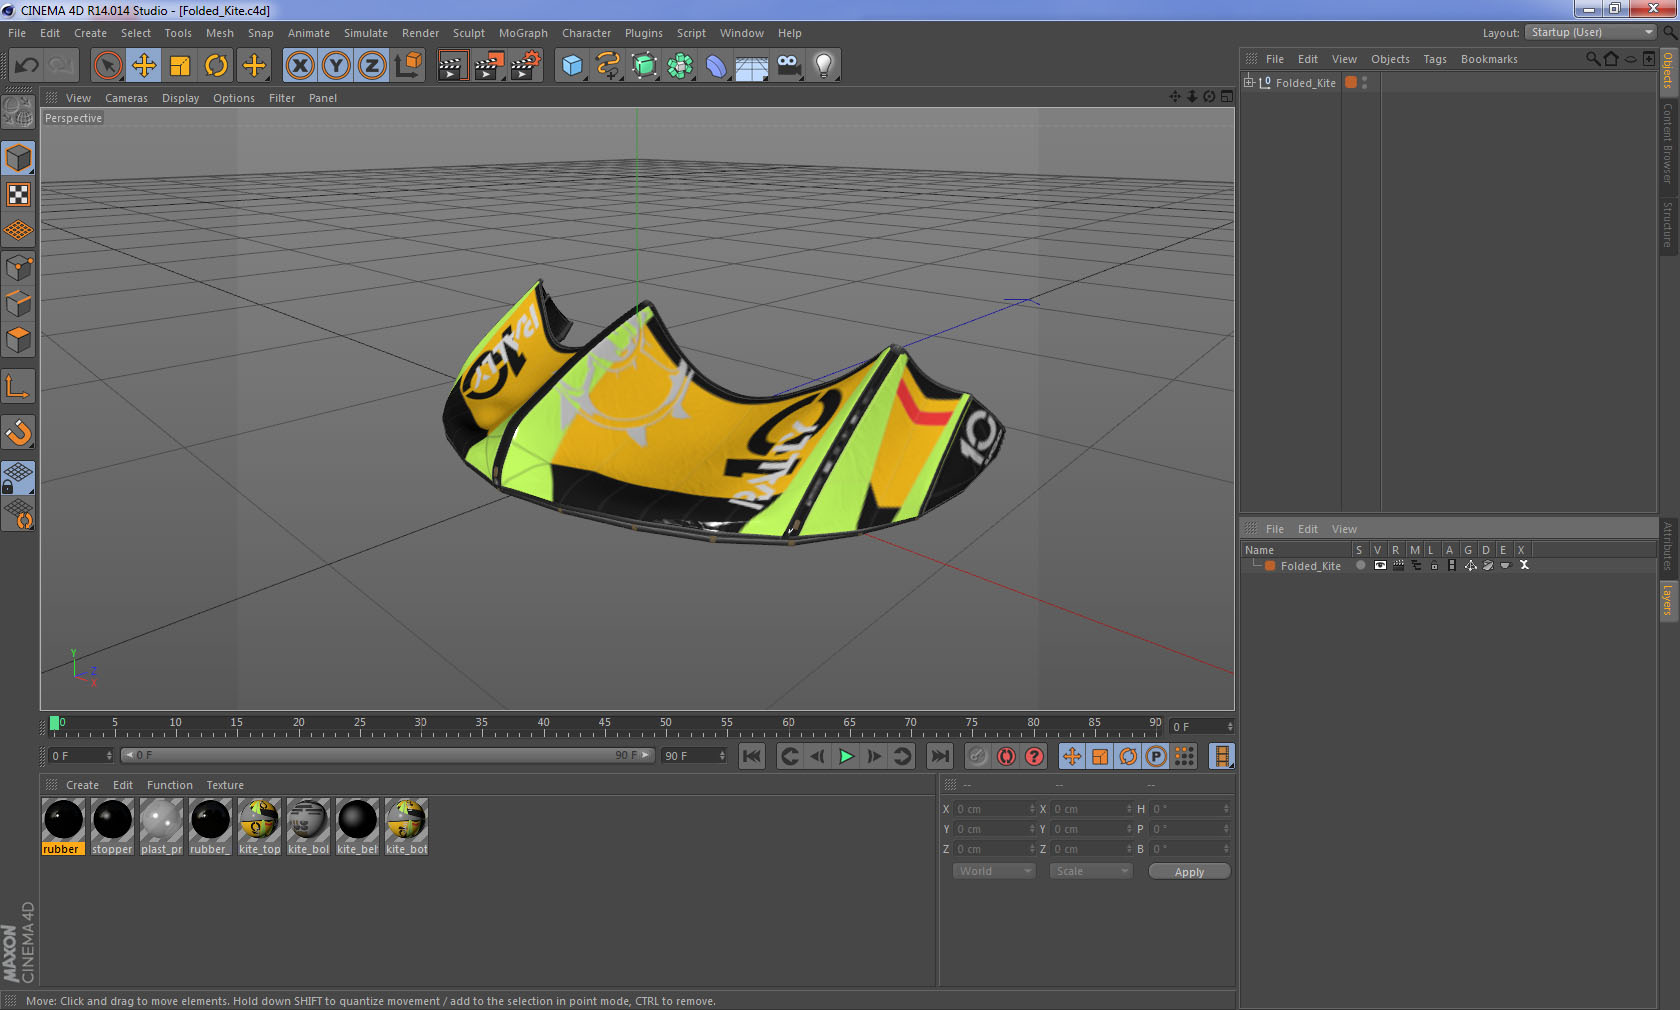Add a NURBS generator object
The image size is (1680, 1010).
point(644,66)
